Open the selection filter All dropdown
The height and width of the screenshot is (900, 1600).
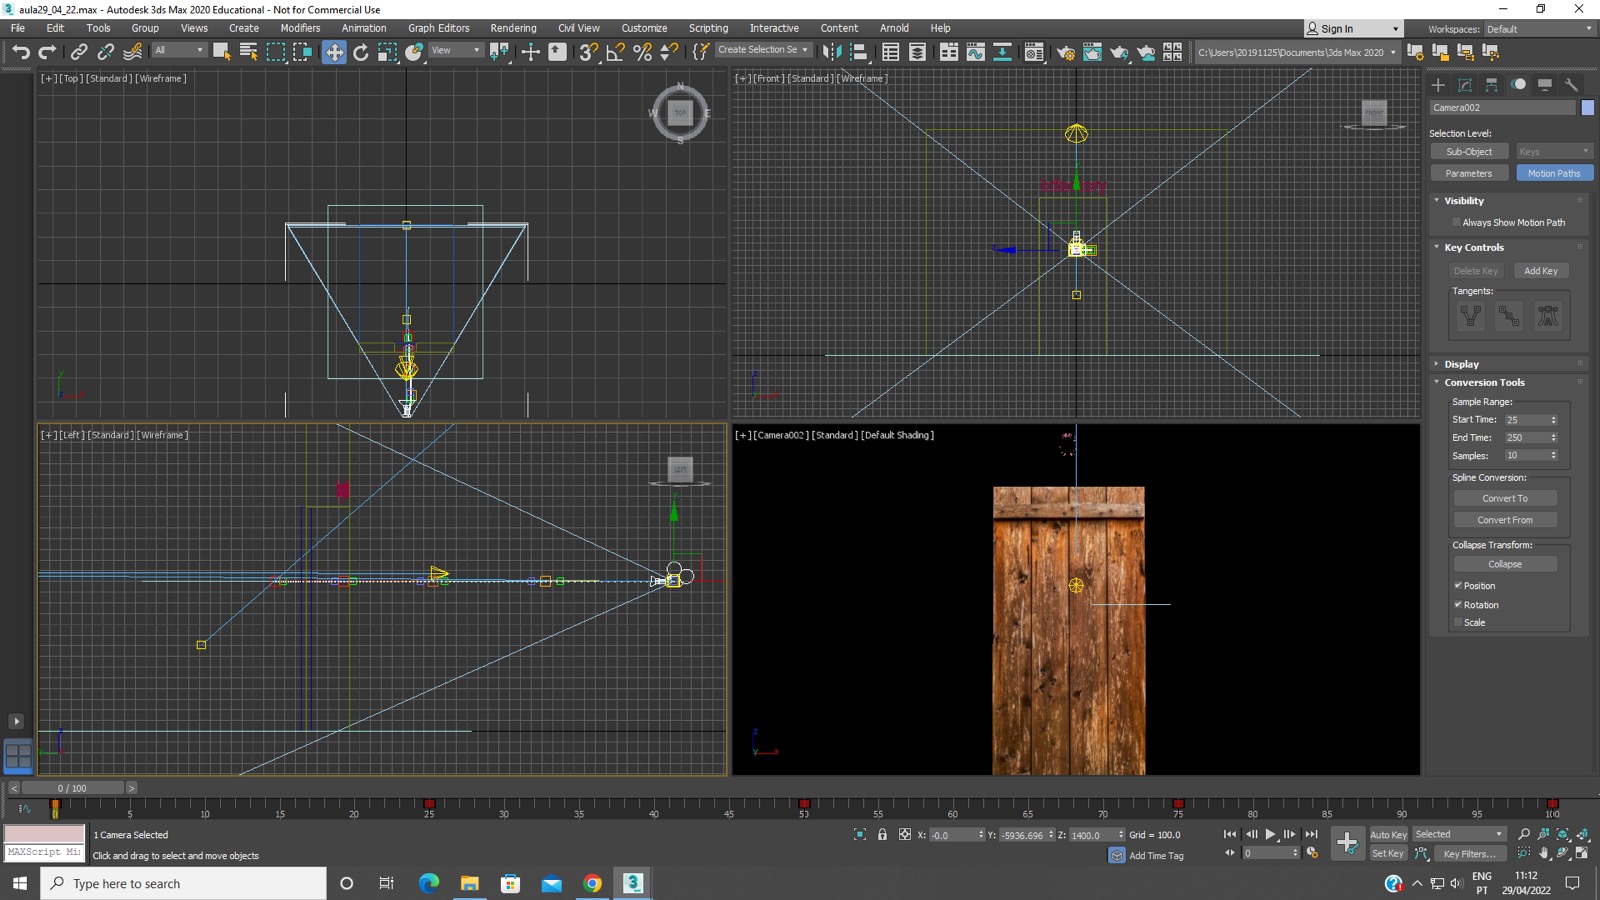179,50
